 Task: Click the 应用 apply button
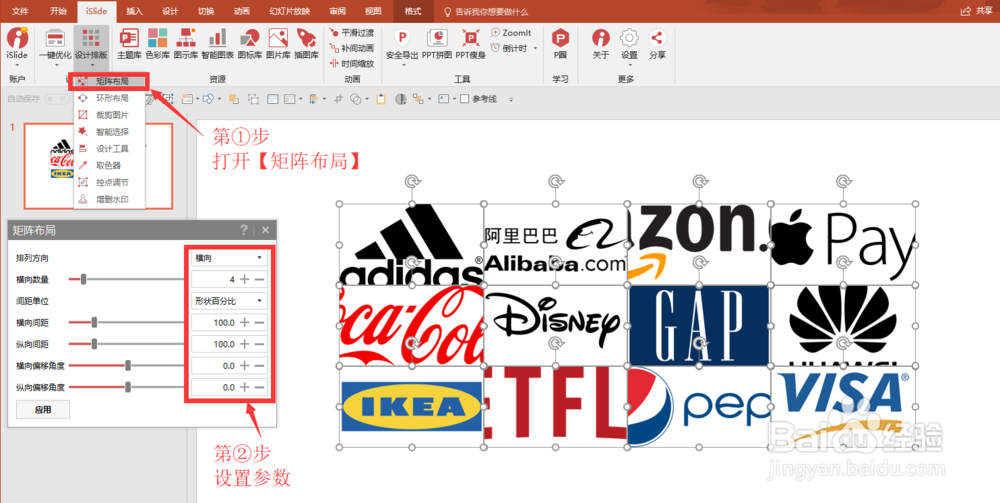coord(43,409)
